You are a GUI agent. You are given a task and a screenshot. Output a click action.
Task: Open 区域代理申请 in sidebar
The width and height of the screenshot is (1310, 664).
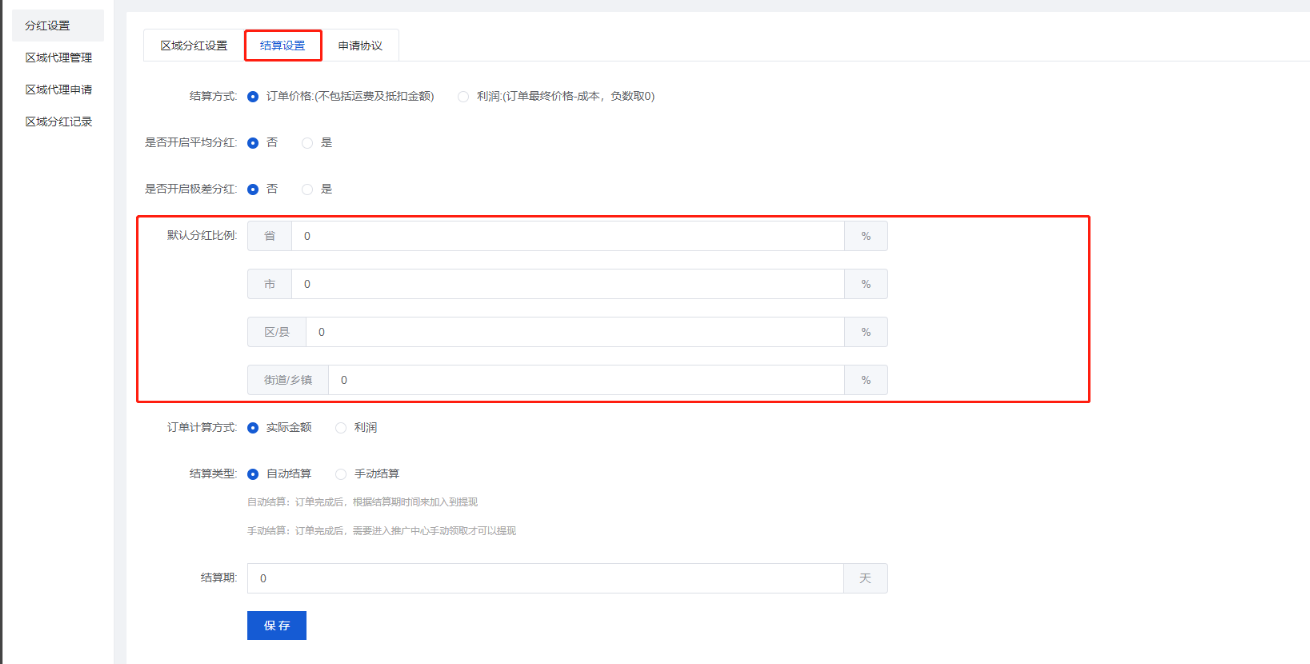(59, 90)
